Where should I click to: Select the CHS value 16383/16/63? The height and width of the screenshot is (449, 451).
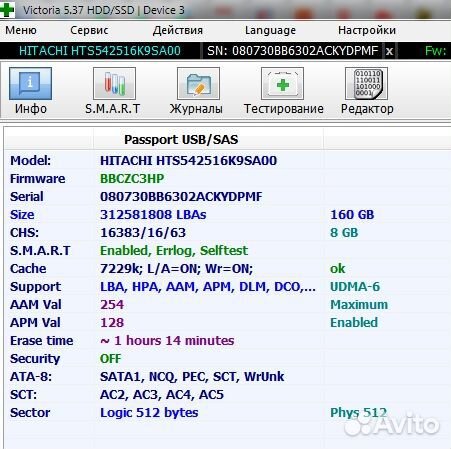[x=143, y=233]
